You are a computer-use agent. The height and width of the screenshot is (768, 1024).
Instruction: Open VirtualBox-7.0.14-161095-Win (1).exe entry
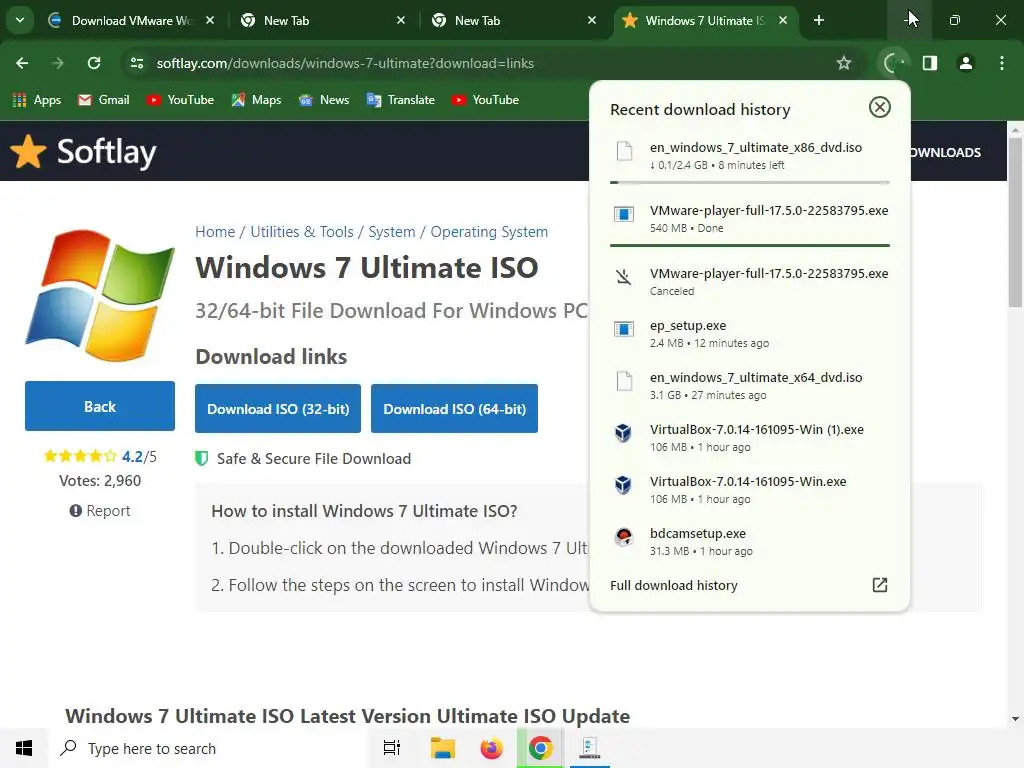pyautogui.click(x=750, y=438)
